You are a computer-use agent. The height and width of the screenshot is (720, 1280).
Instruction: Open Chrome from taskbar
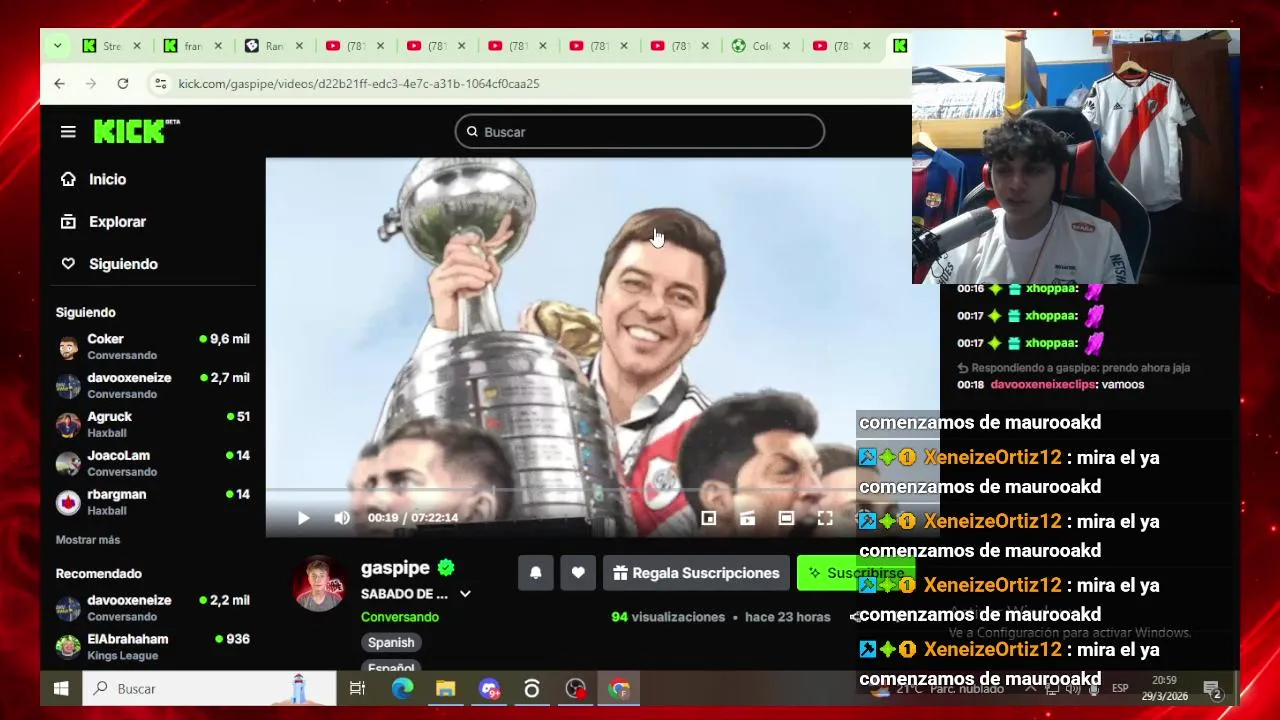click(619, 688)
